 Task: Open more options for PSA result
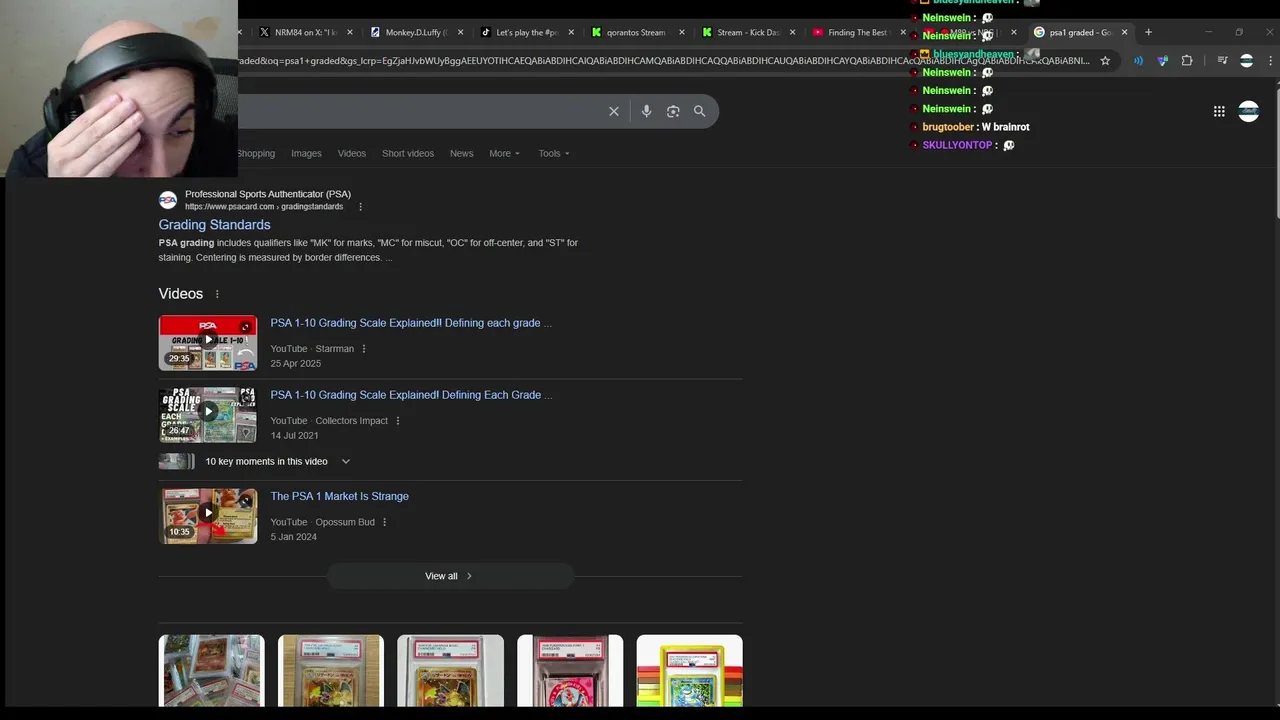point(361,207)
